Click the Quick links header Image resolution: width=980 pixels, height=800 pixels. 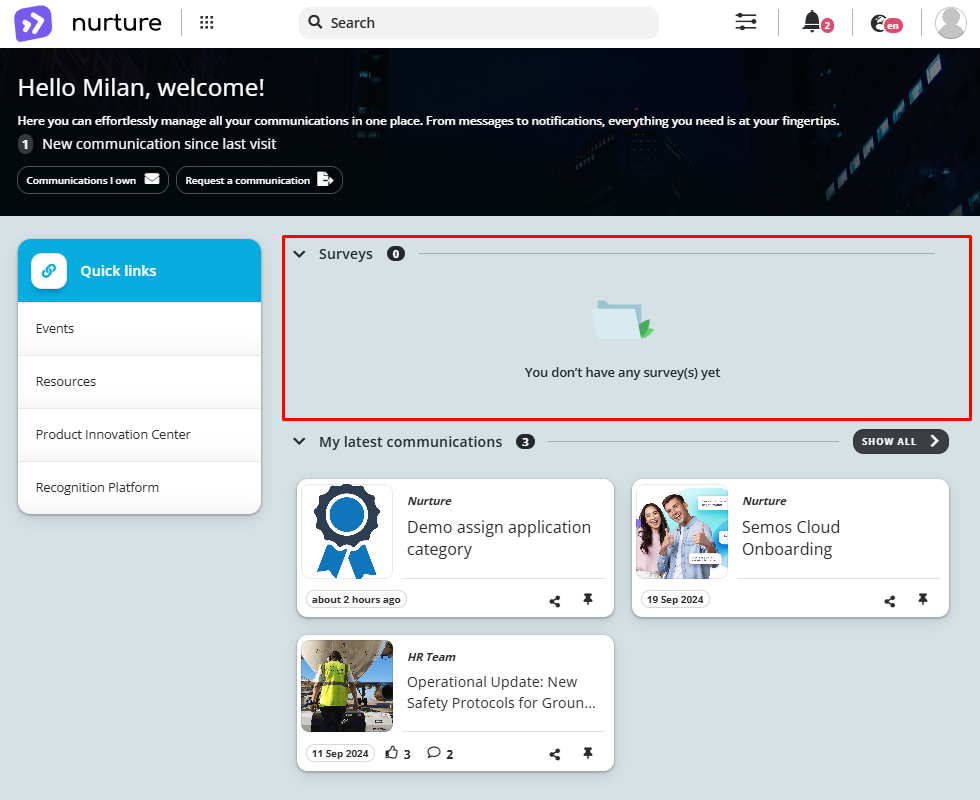pos(139,271)
